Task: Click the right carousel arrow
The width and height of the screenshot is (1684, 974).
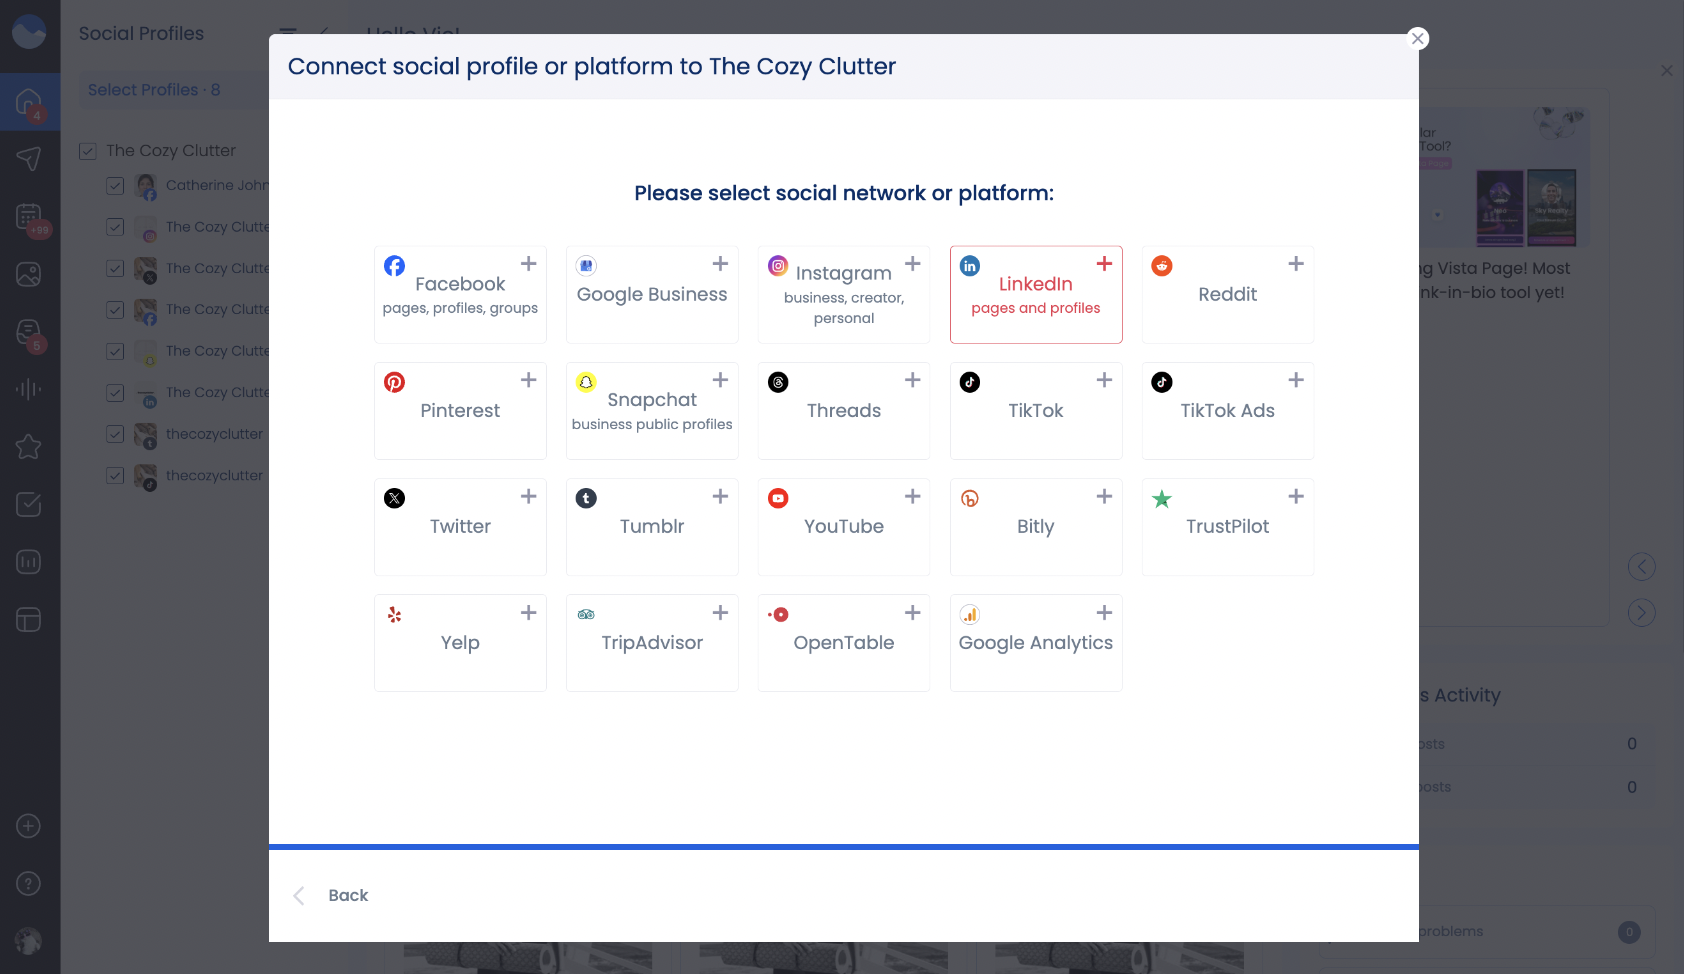Action: [x=1641, y=613]
